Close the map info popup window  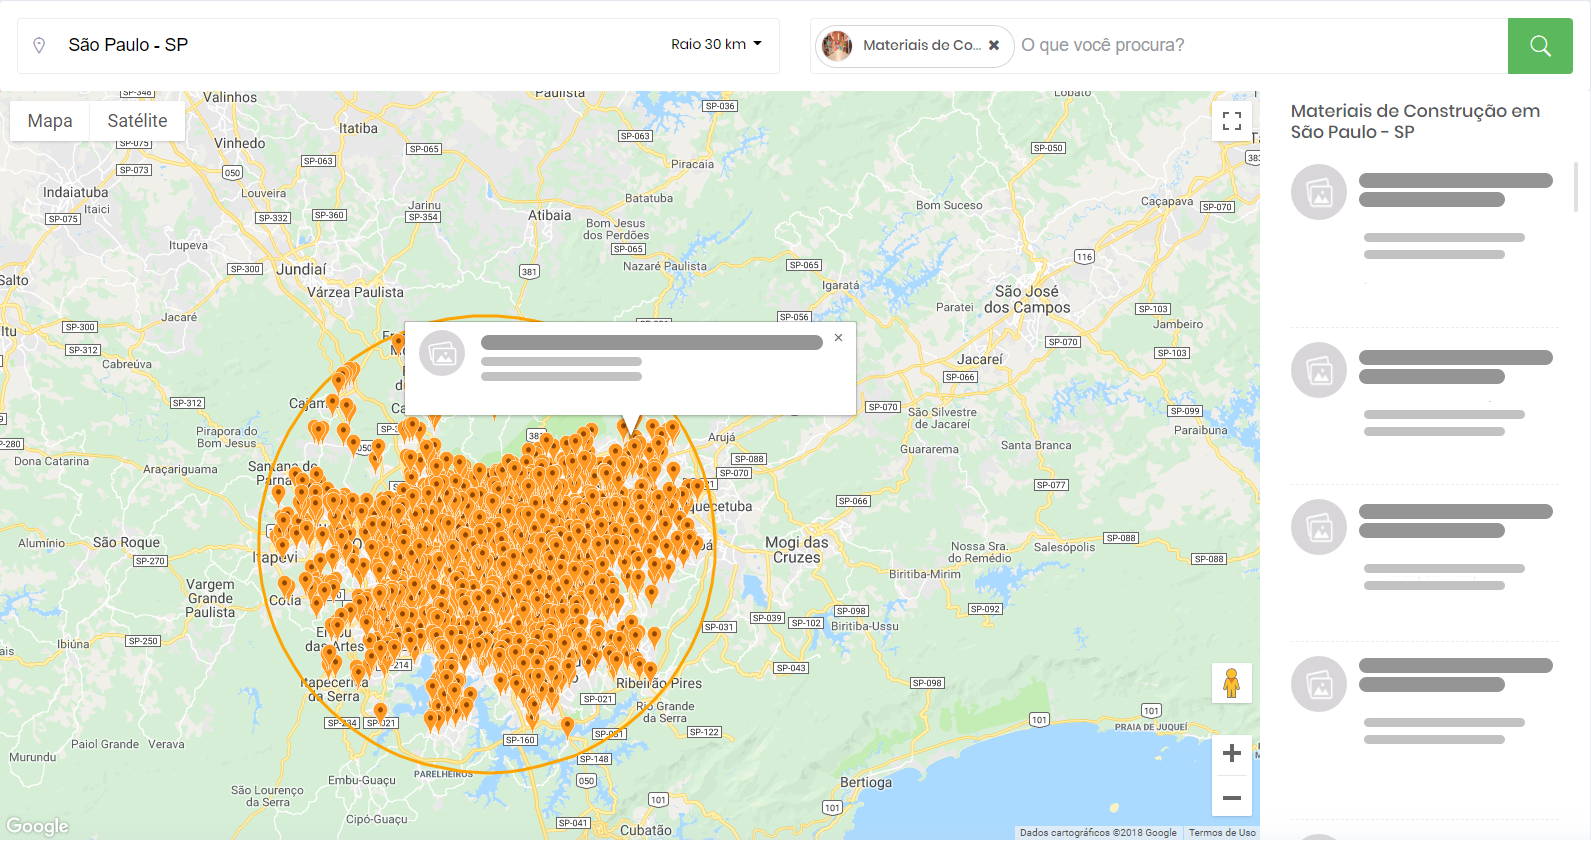[838, 338]
